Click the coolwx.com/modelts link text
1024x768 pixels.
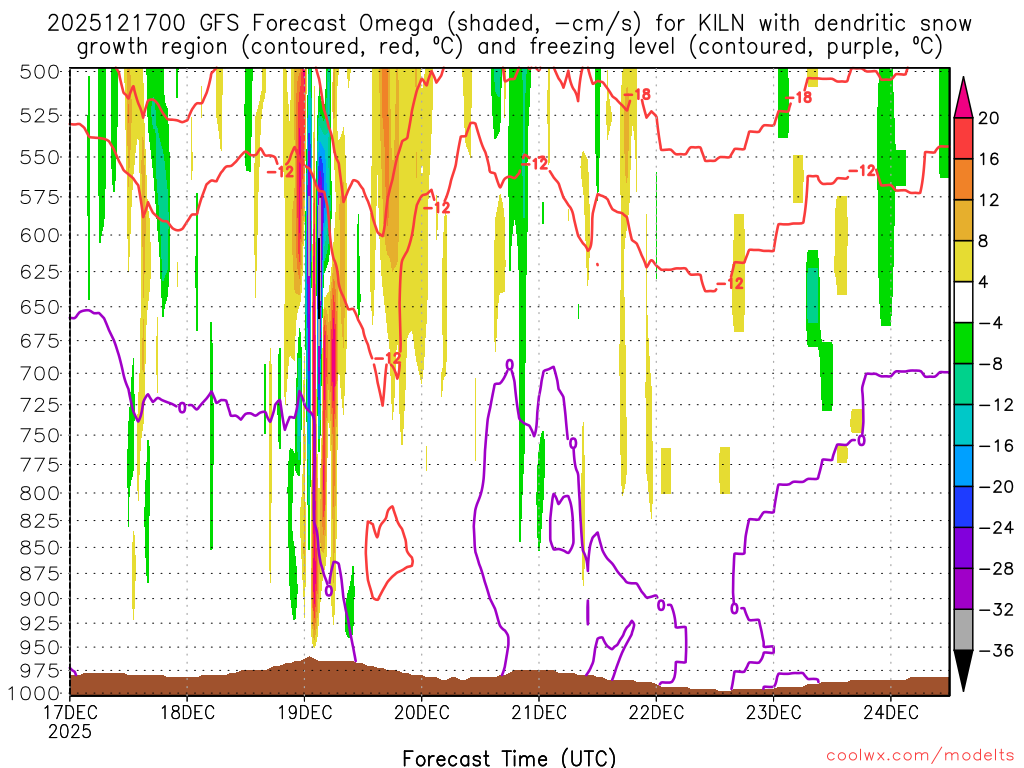coord(920,755)
